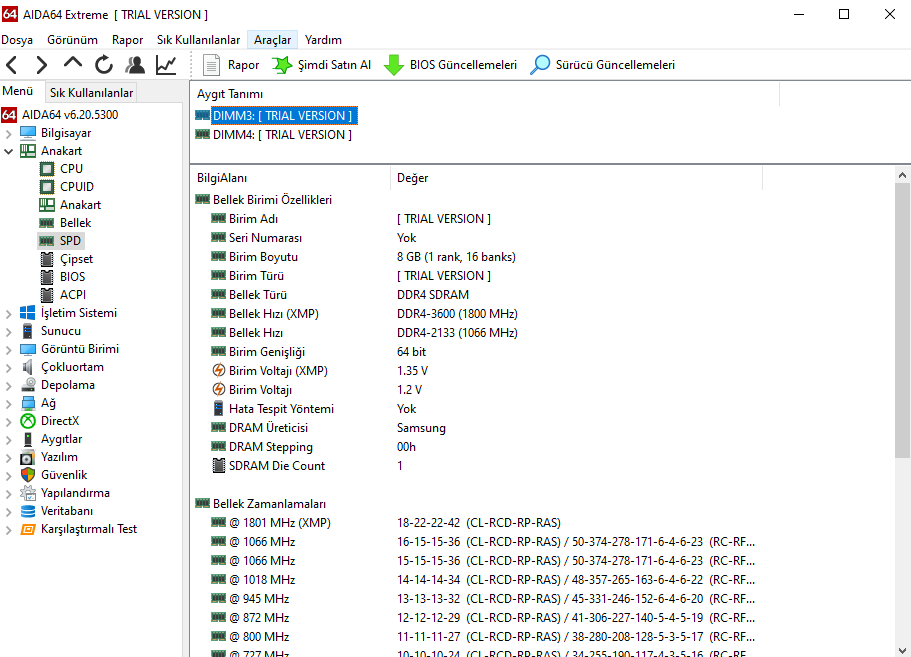Image resolution: width=911 pixels, height=657 pixels.
Task: Select the CPUID chip icon in the tree
Action: (x=47, y=187)
